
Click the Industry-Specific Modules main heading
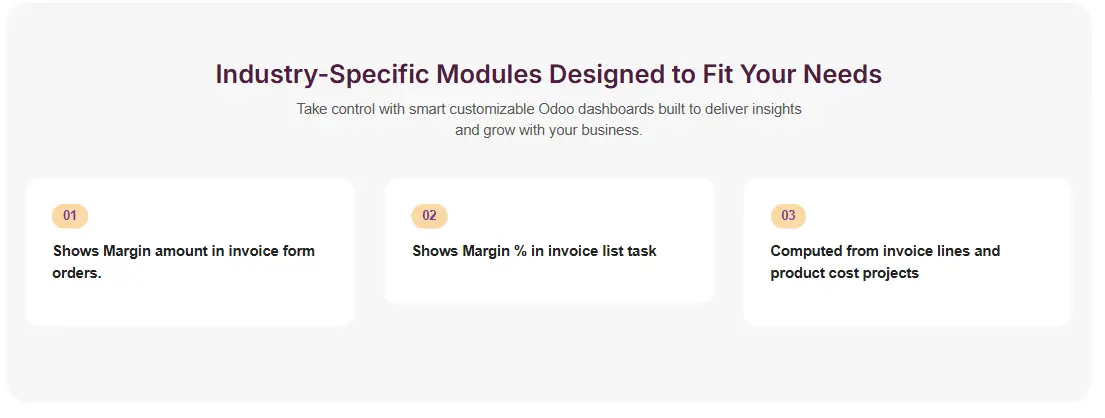click(548, 75)
